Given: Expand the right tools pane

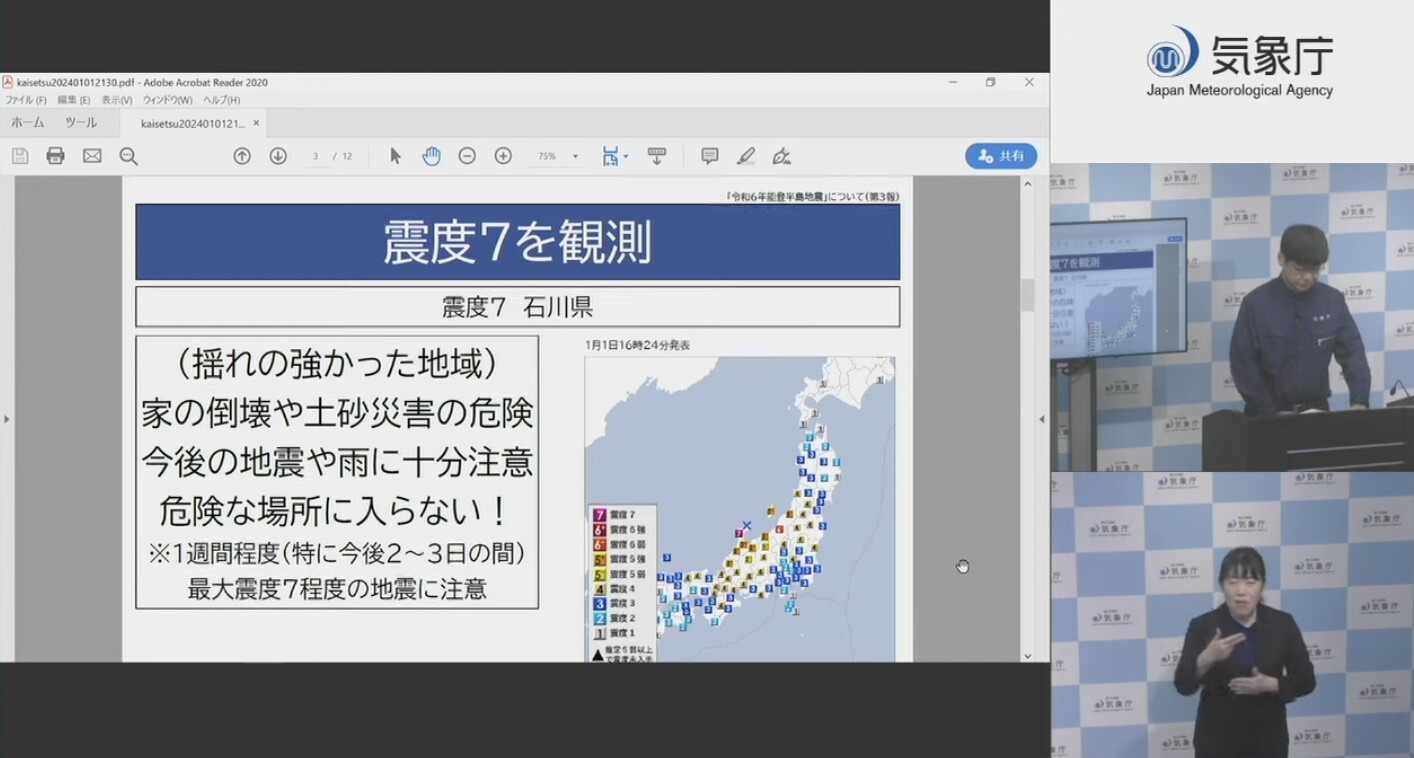Looking at the screenshot, I should [1041, 419].
